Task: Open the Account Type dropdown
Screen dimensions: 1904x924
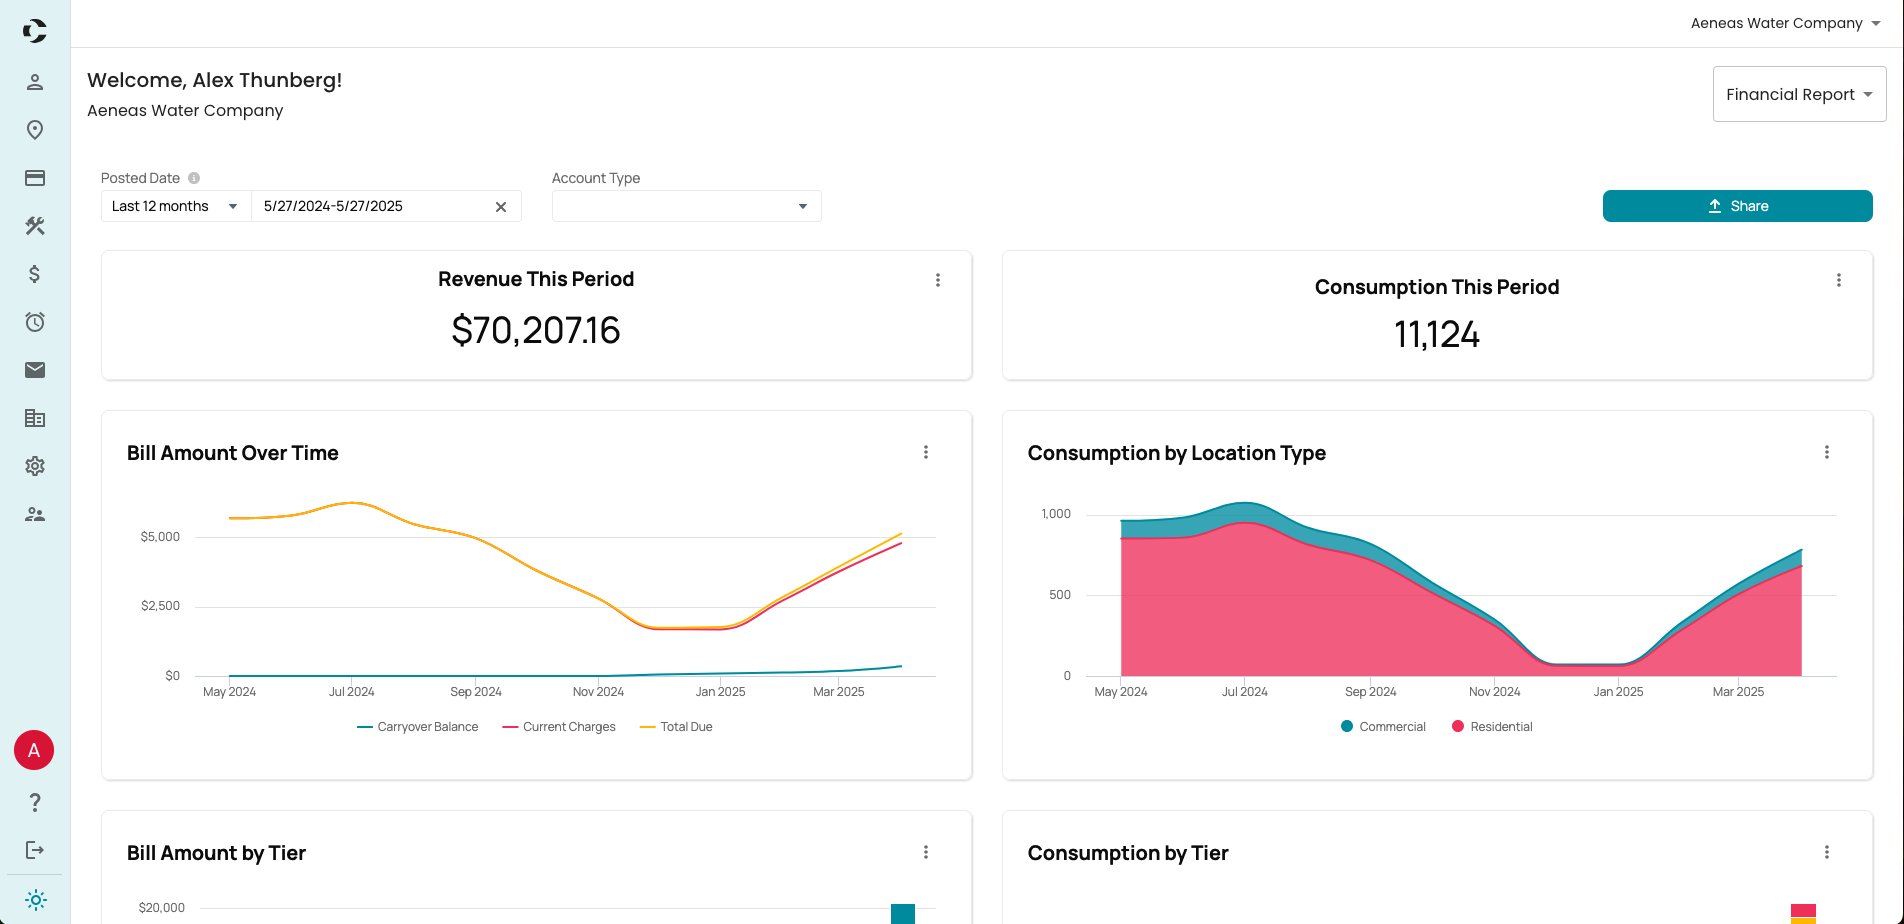Action: tap(686, 206)
